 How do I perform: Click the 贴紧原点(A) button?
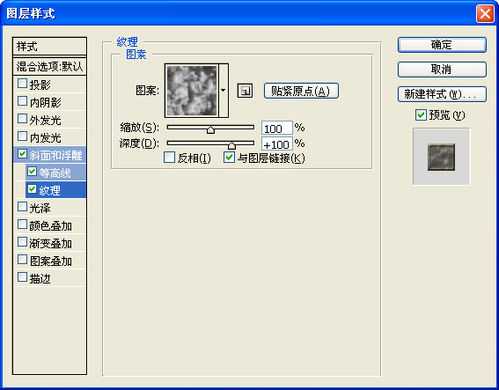pos(301,91)
